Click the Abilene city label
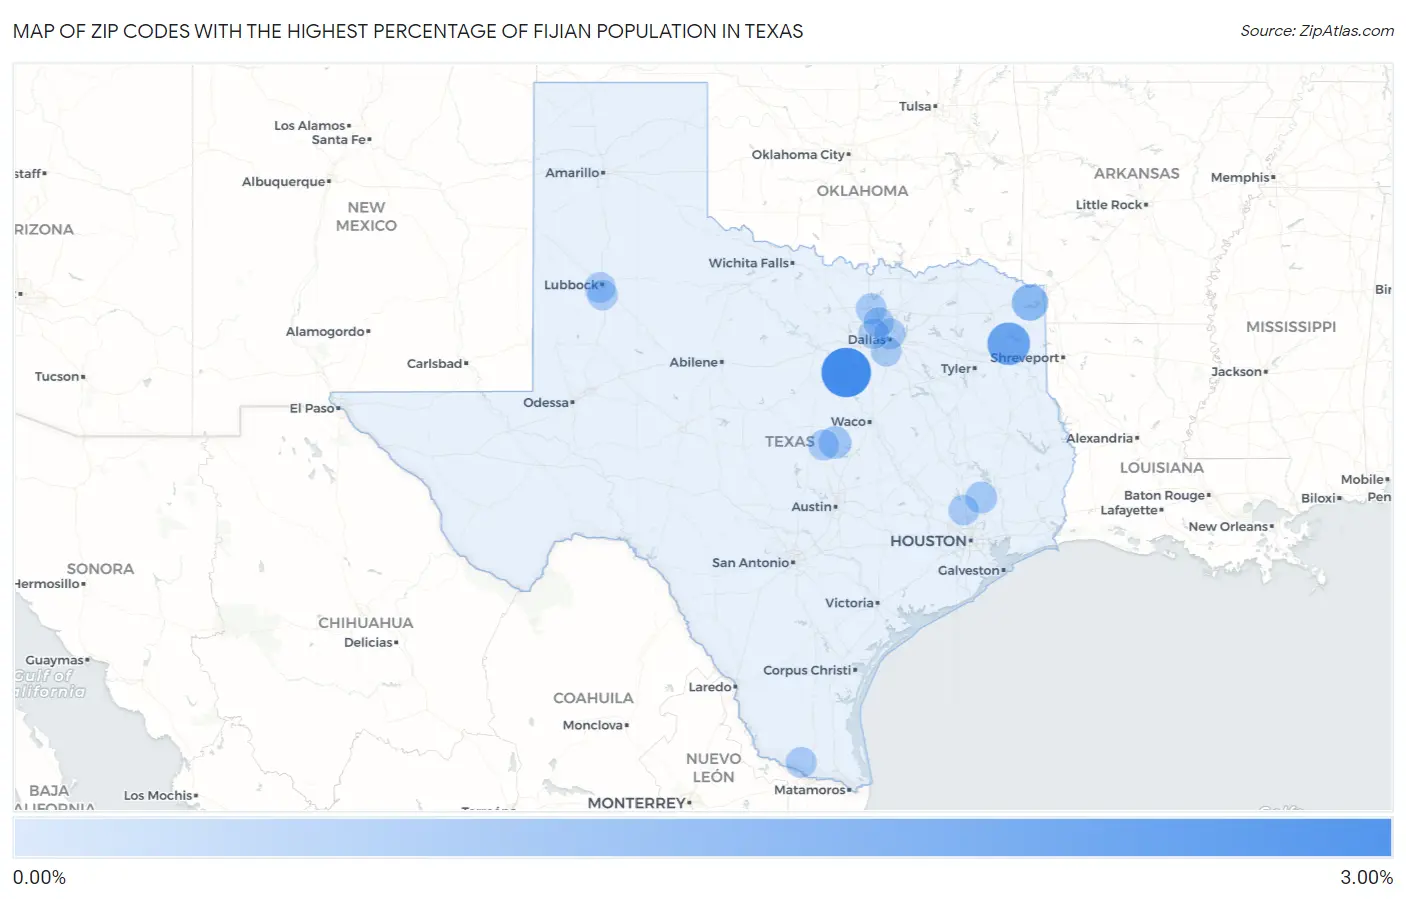Screen dimensions: 1406x899 point(694,362)
